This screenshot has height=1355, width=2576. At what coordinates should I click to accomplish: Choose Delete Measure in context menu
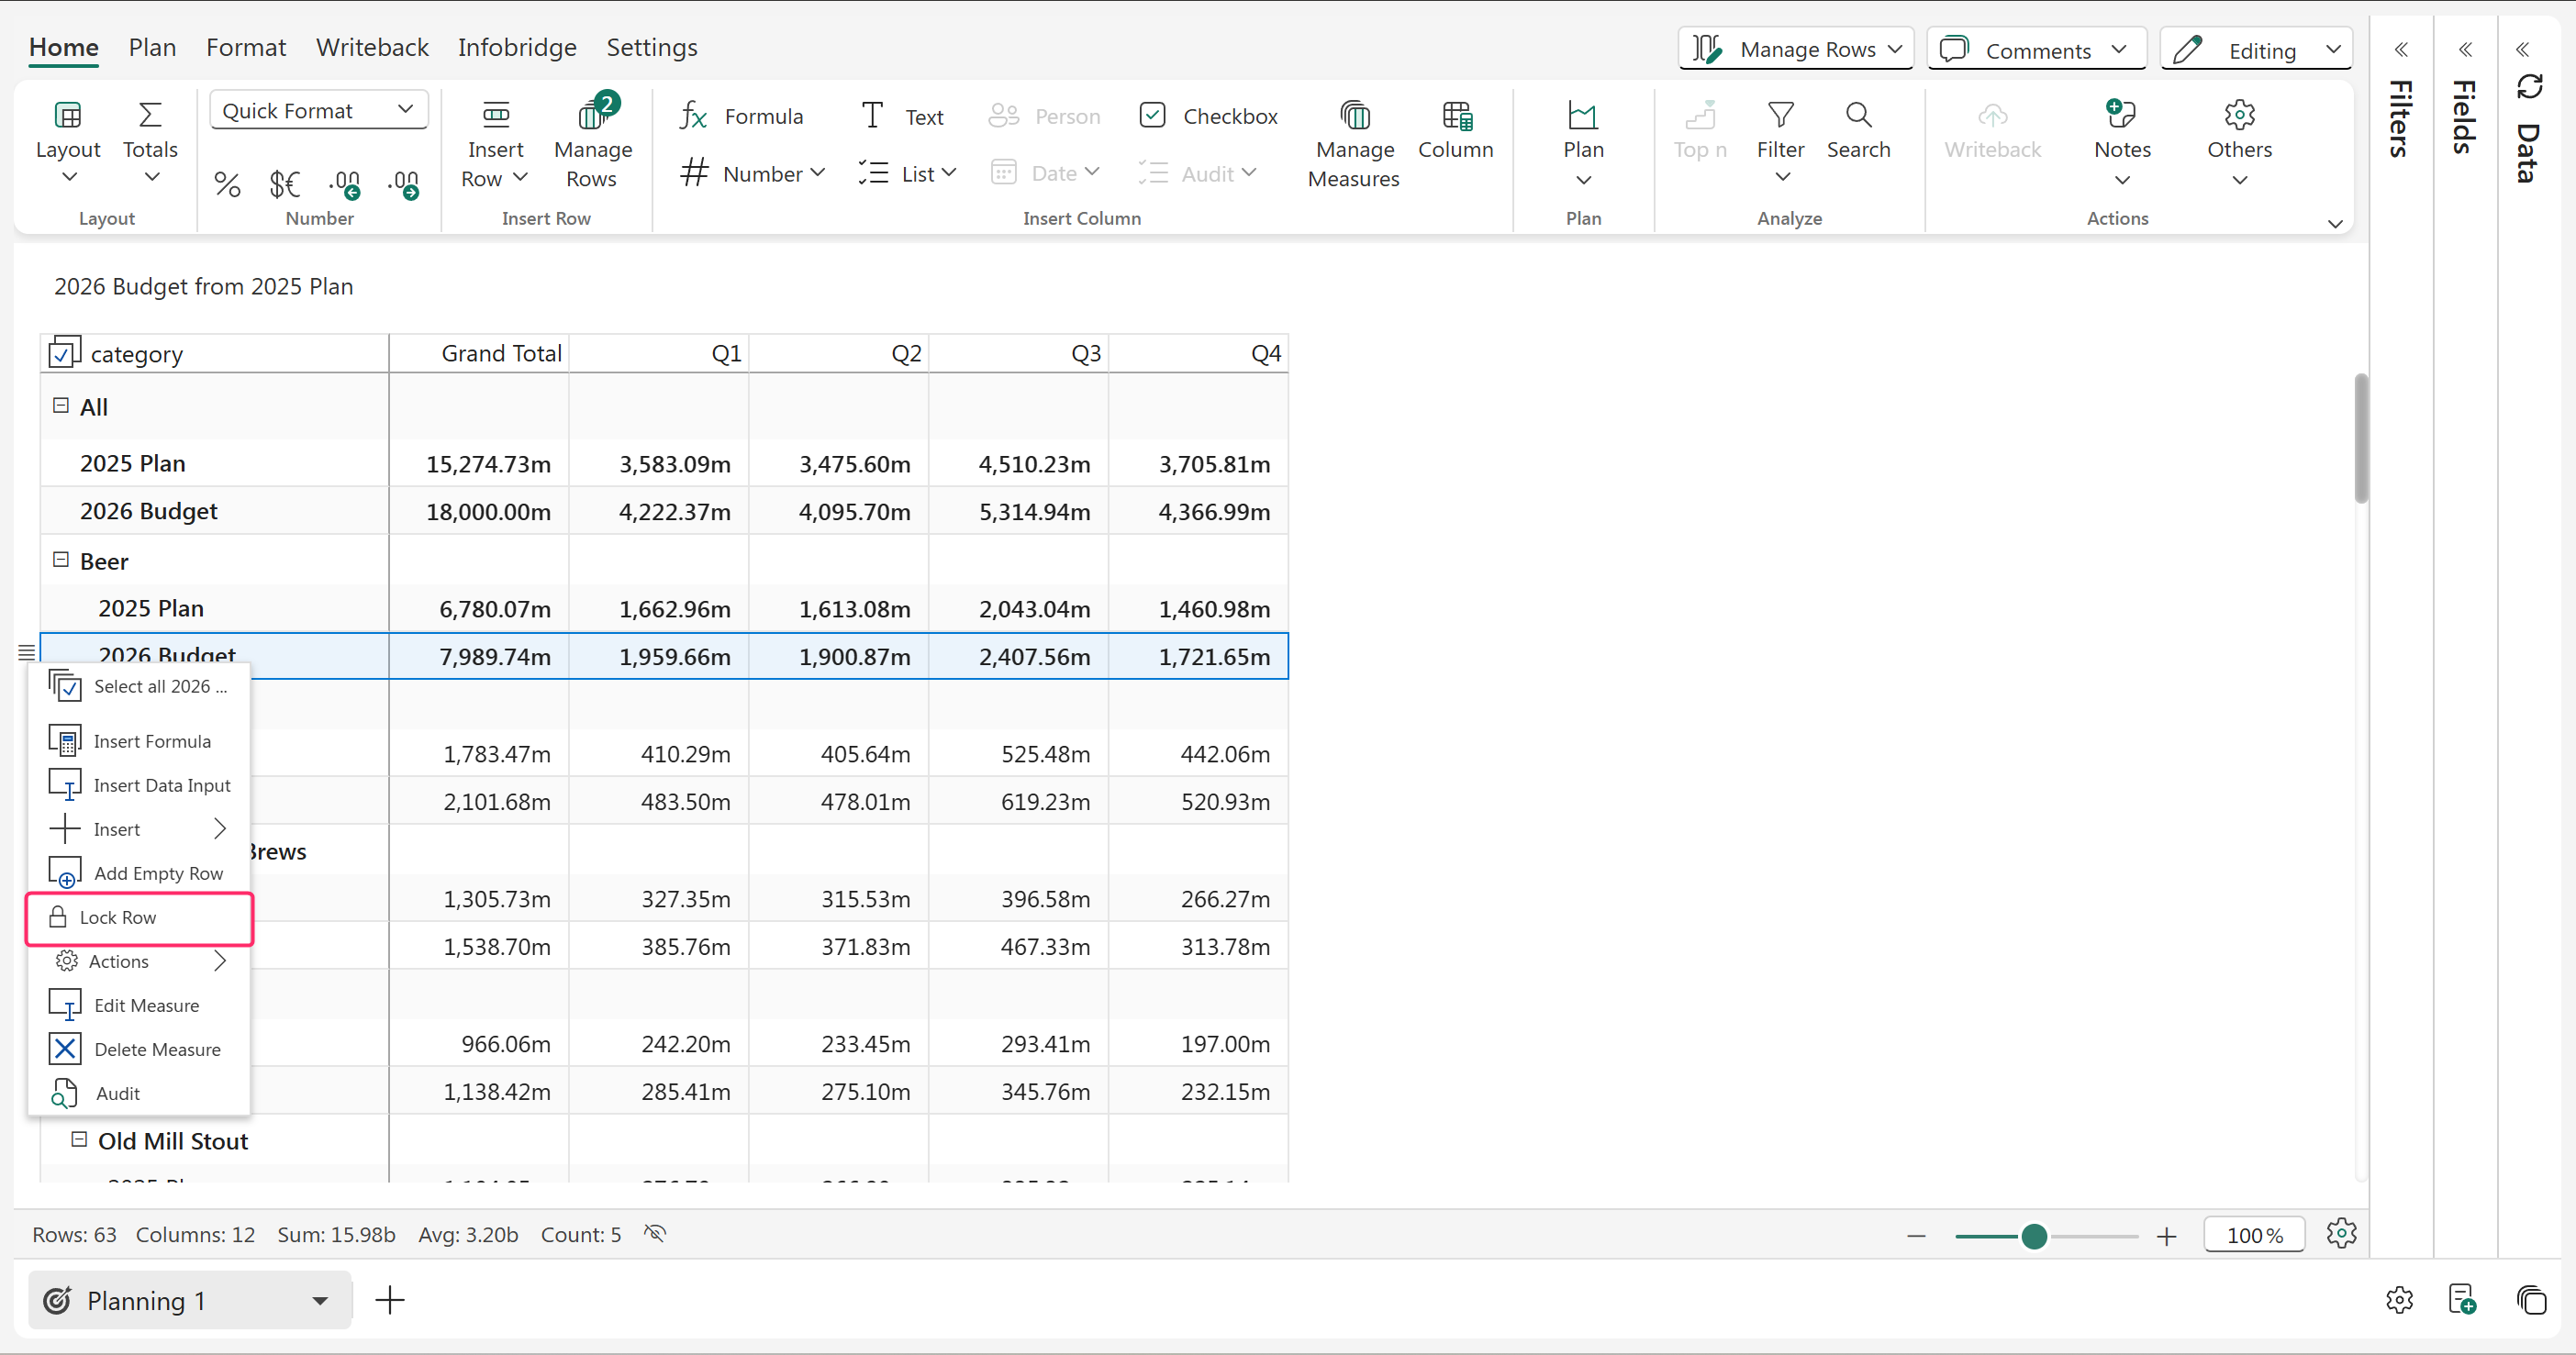pyautogui.click(x=157, y=1049)
